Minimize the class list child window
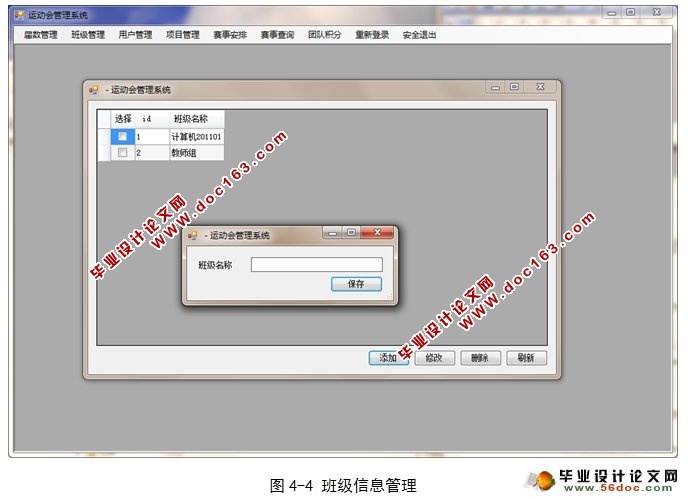Screen dimensions: 688x498 pyautogui.click(x=495, y=87)
